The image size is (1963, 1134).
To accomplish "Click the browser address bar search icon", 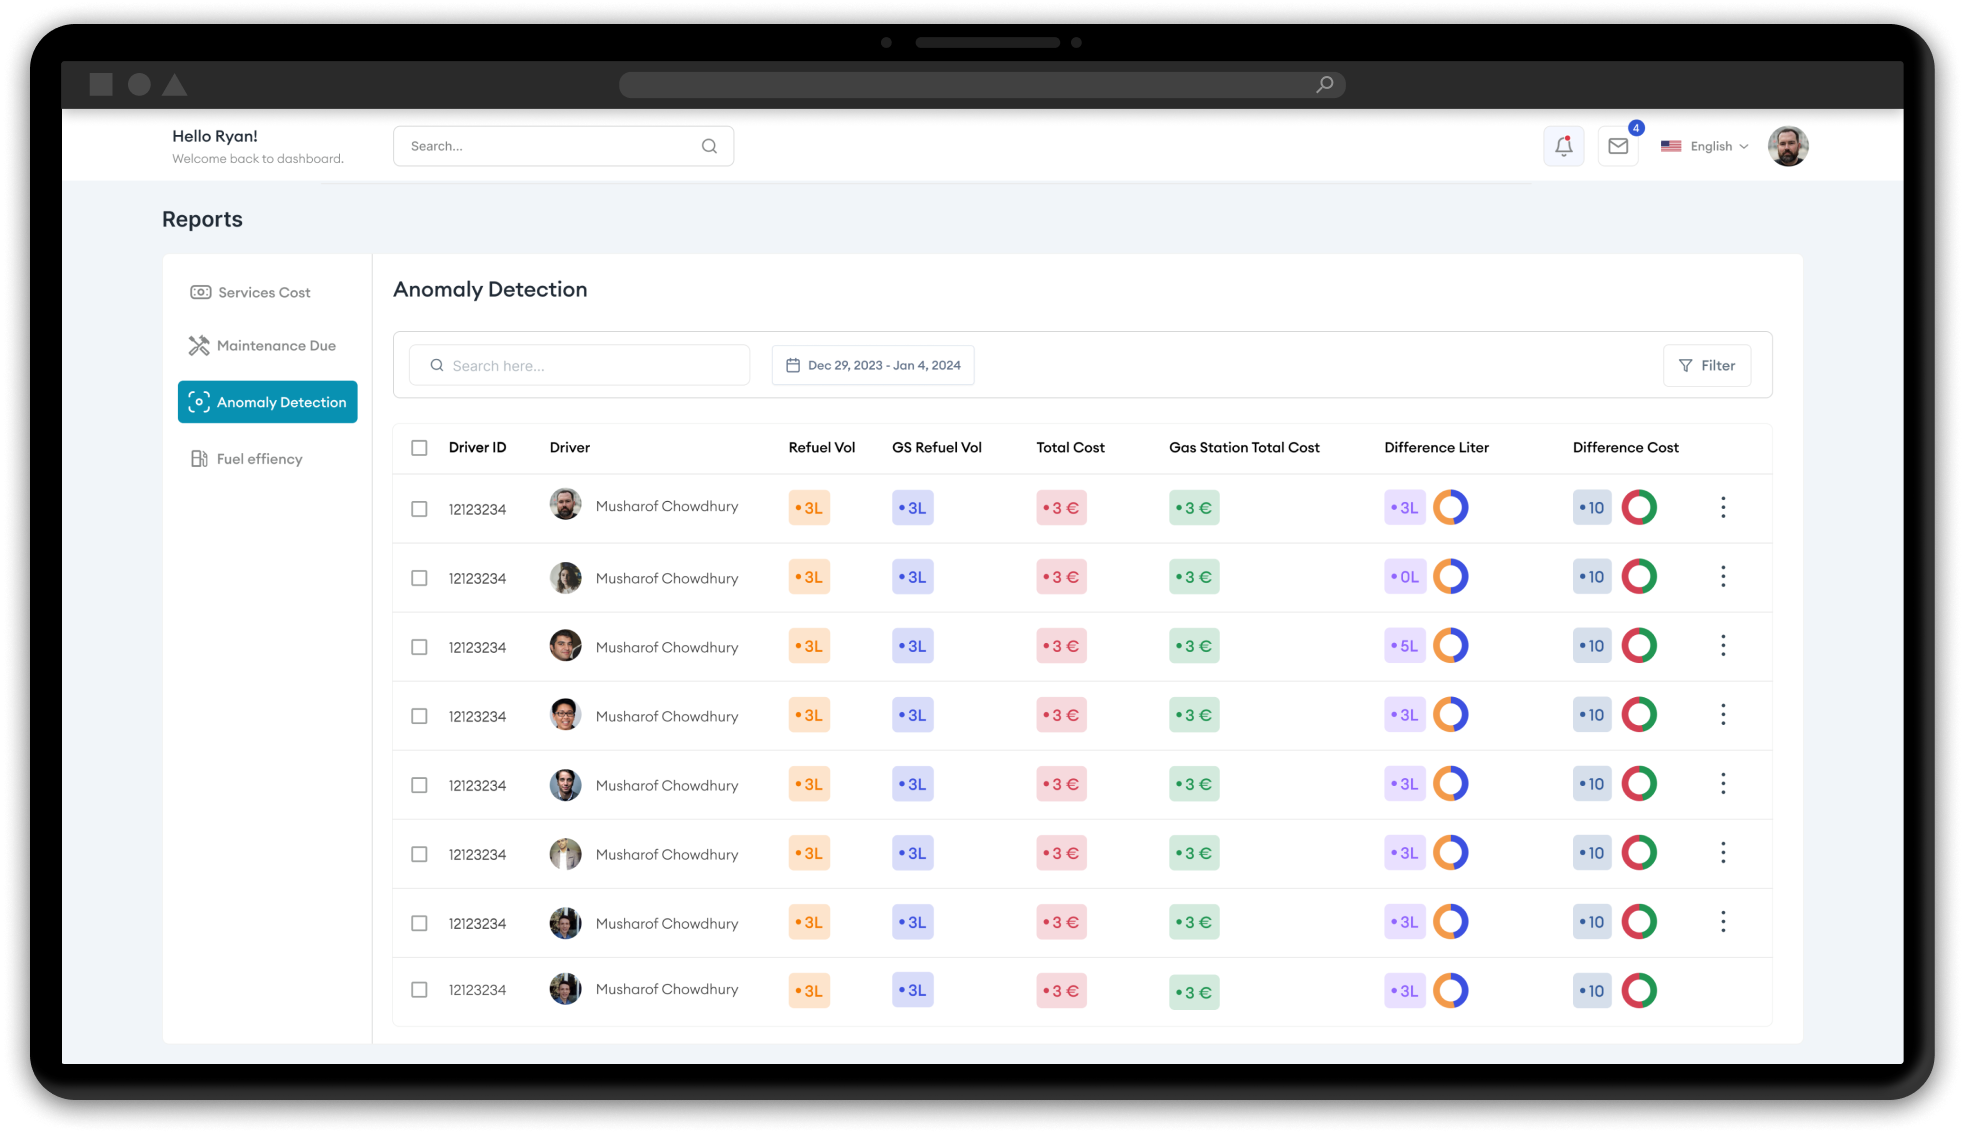I will (x=1324, y=85).
